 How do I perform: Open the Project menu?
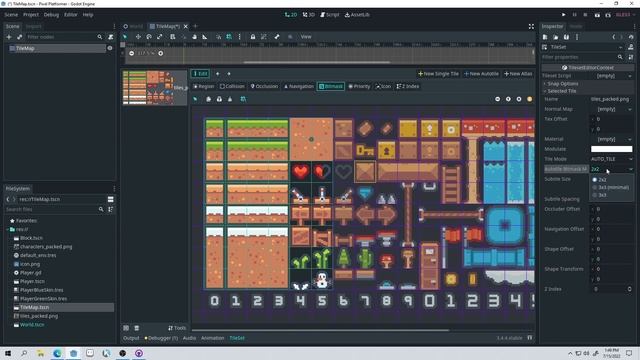(x=31, y=15)
